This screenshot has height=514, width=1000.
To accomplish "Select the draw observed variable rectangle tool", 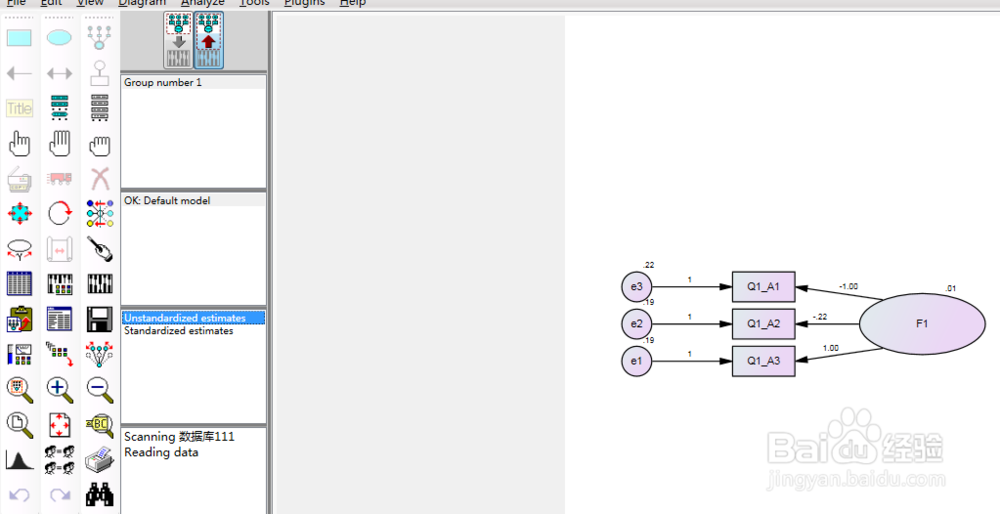I will pos(19,38).
